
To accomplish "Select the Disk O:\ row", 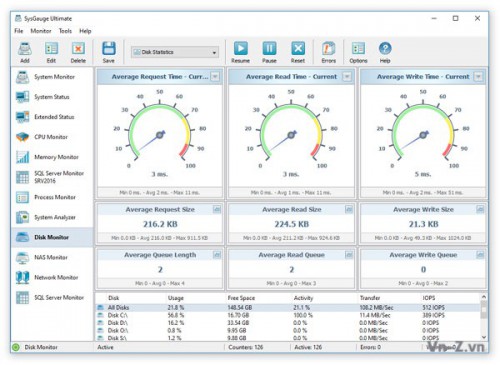I will click(x=288, y=331).
